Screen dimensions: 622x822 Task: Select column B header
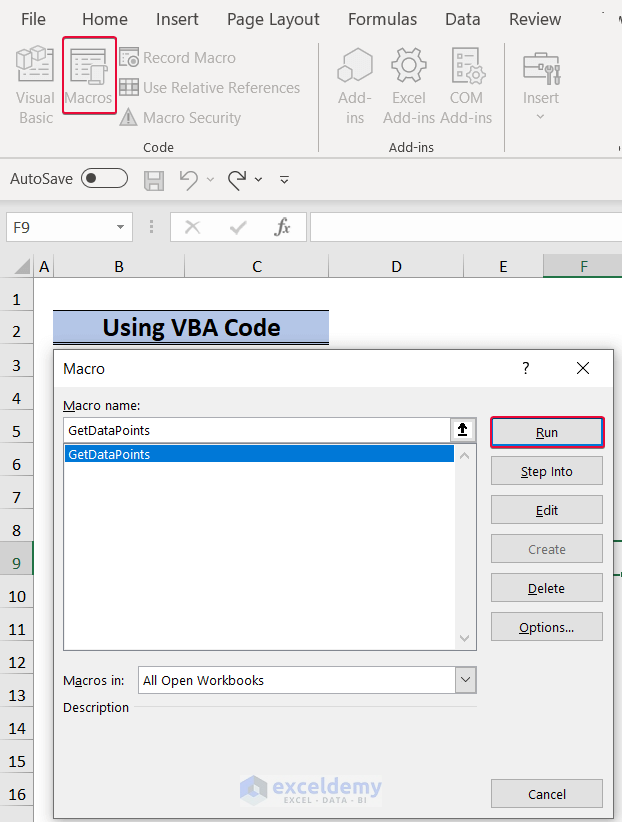click(x=119, y=266)
